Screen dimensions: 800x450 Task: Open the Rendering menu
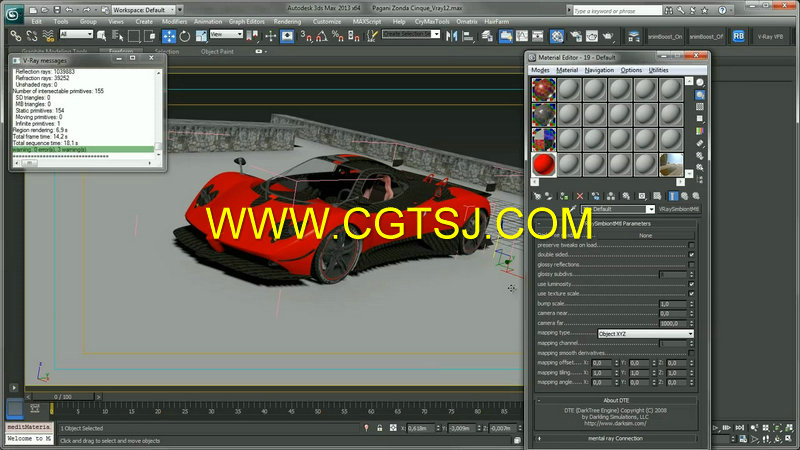(x=287, y=22)
